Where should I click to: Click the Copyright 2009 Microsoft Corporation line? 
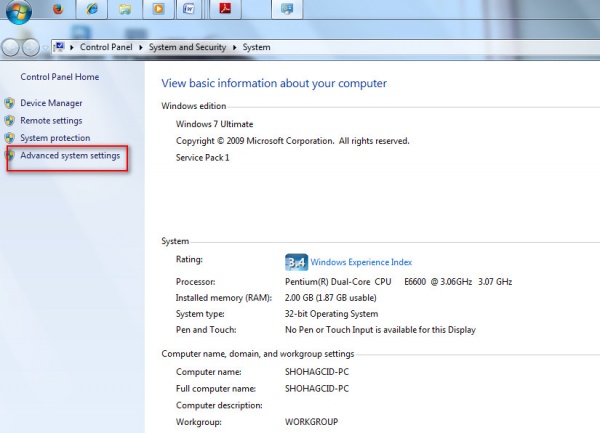(x=292, y=141)
